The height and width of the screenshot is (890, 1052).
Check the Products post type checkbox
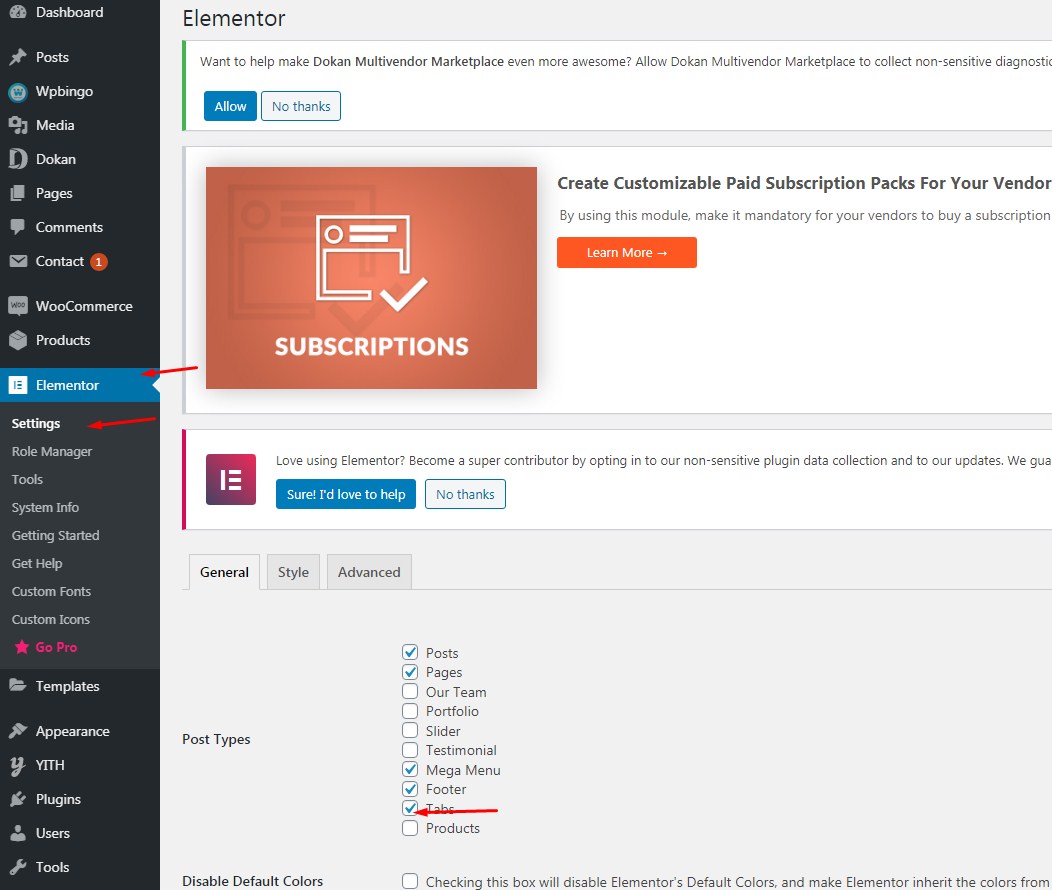coord(410,828)
